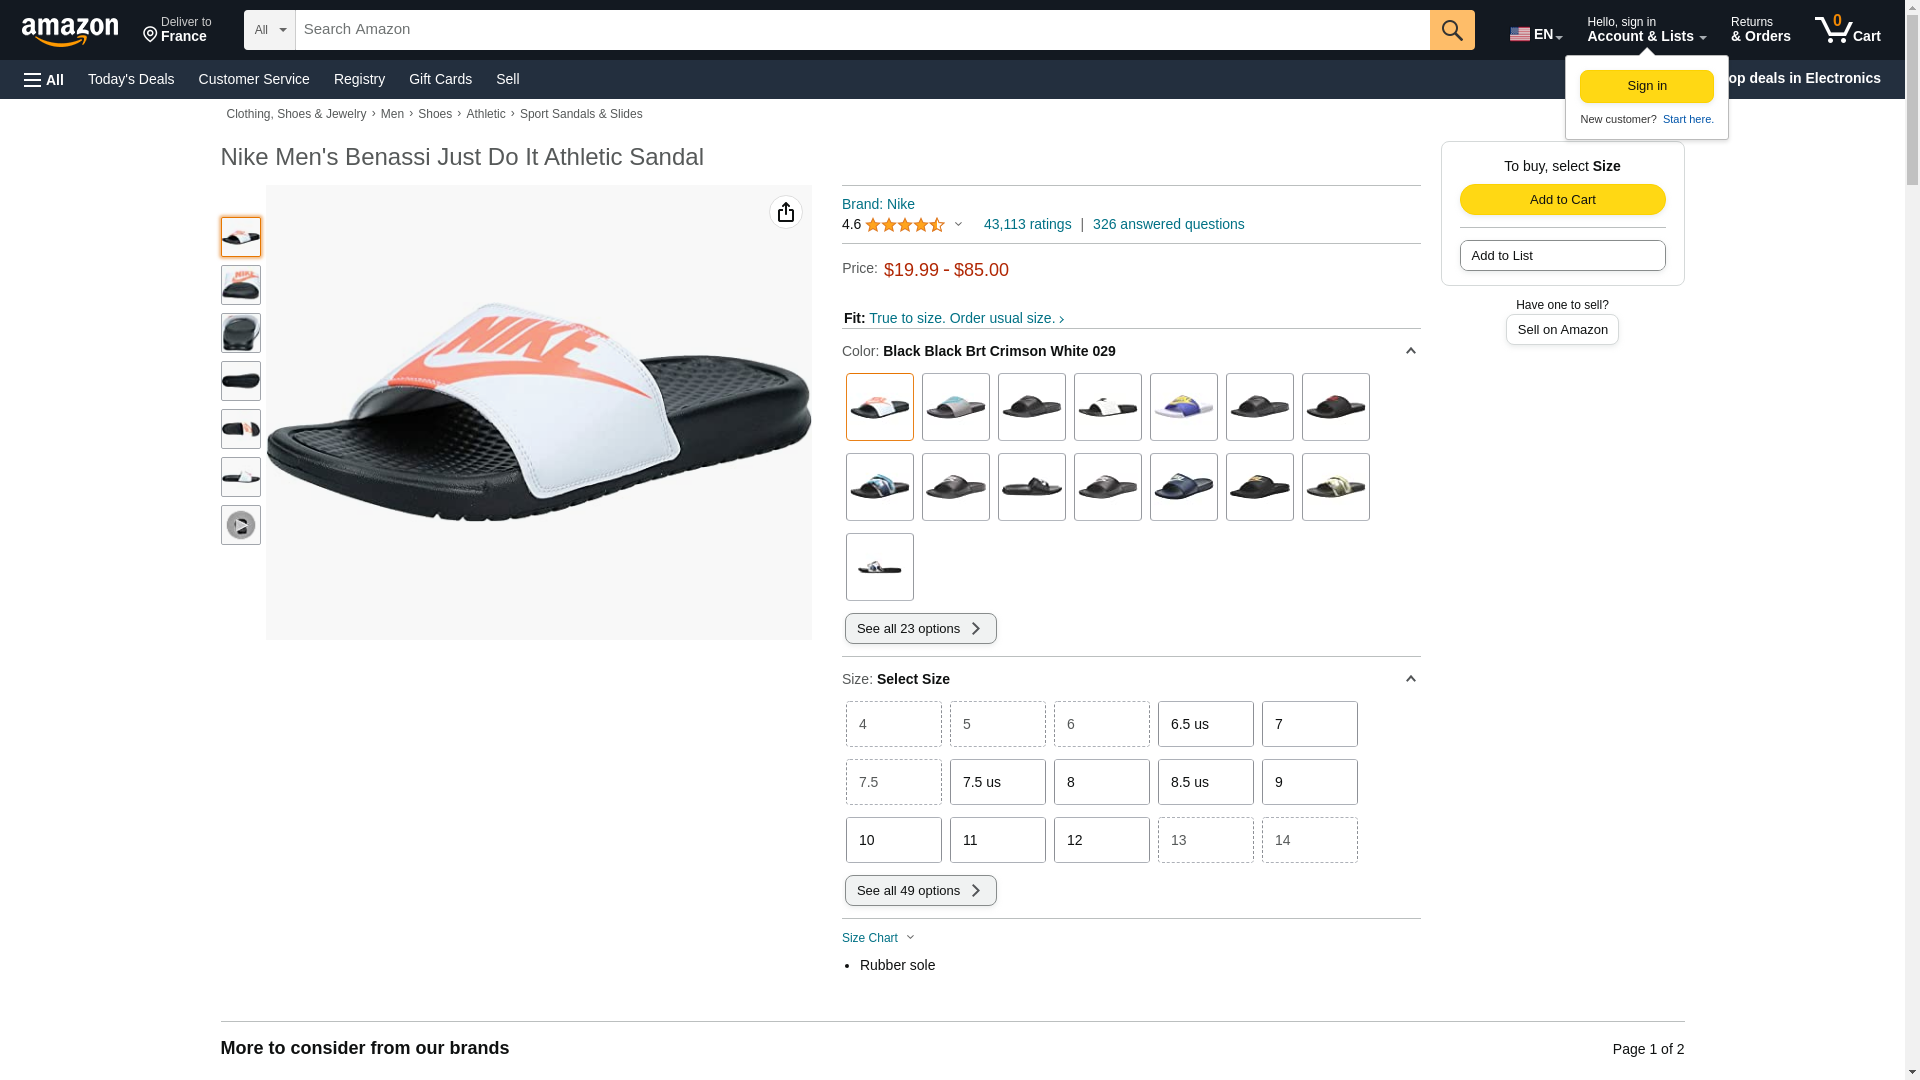Screen dimensions: 1920x1080
Task: Open the shopping cart
Action: pos(1847,30)
